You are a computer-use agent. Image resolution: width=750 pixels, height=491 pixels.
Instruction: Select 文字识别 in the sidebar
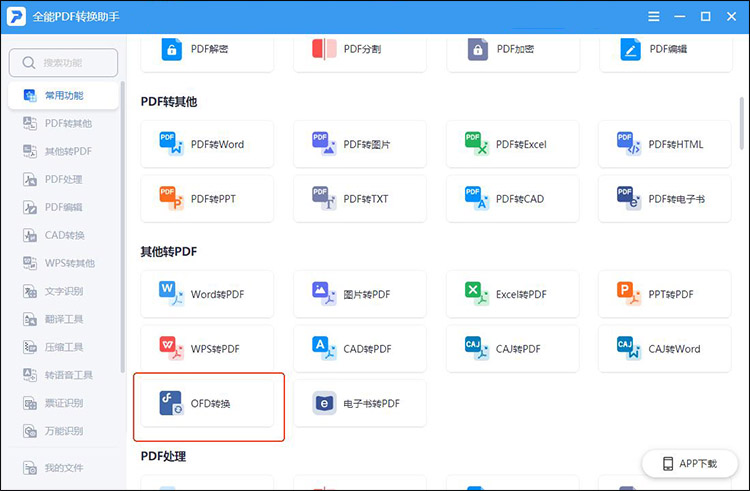[x=63, y=291]
